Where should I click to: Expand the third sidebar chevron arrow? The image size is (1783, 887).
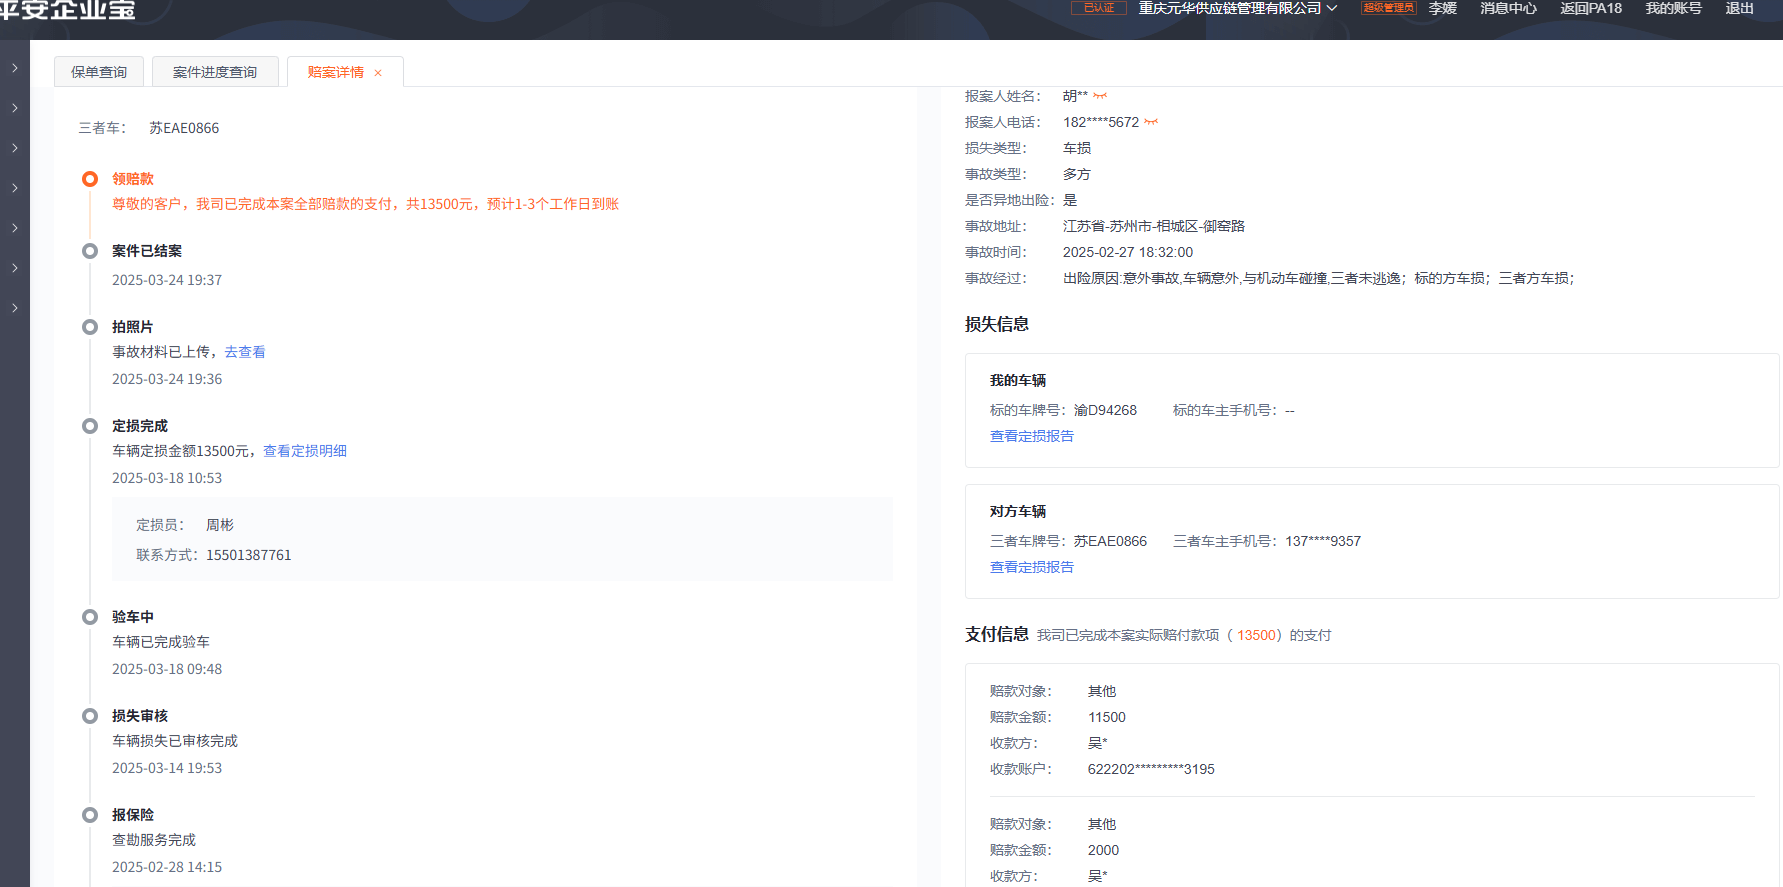tap(15, 148)
